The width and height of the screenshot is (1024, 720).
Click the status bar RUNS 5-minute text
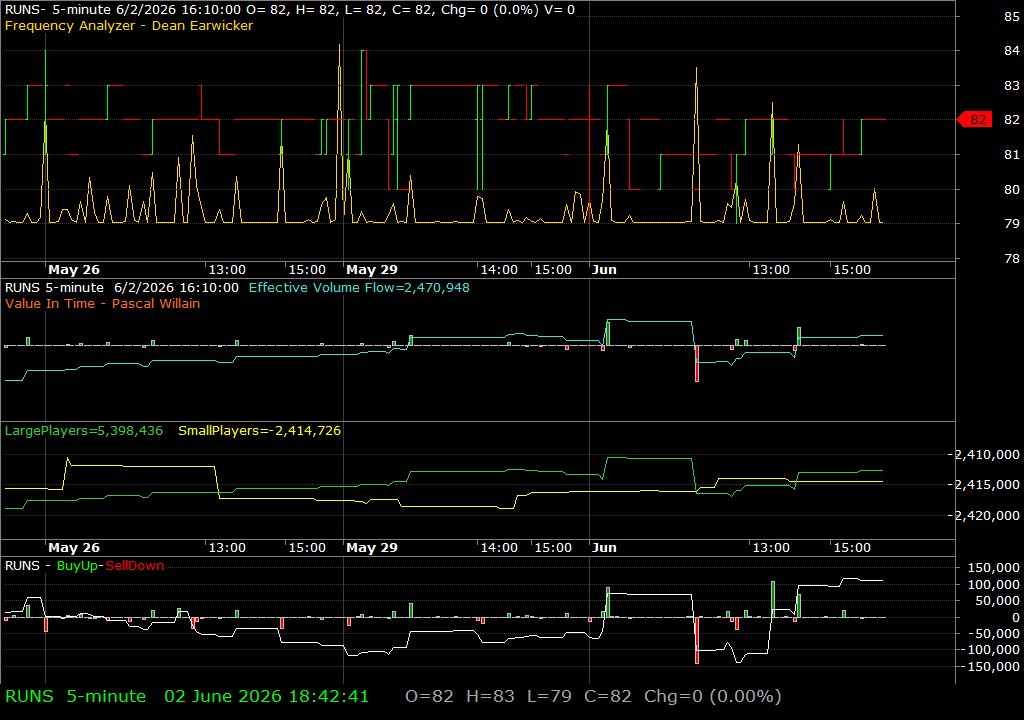76,696
